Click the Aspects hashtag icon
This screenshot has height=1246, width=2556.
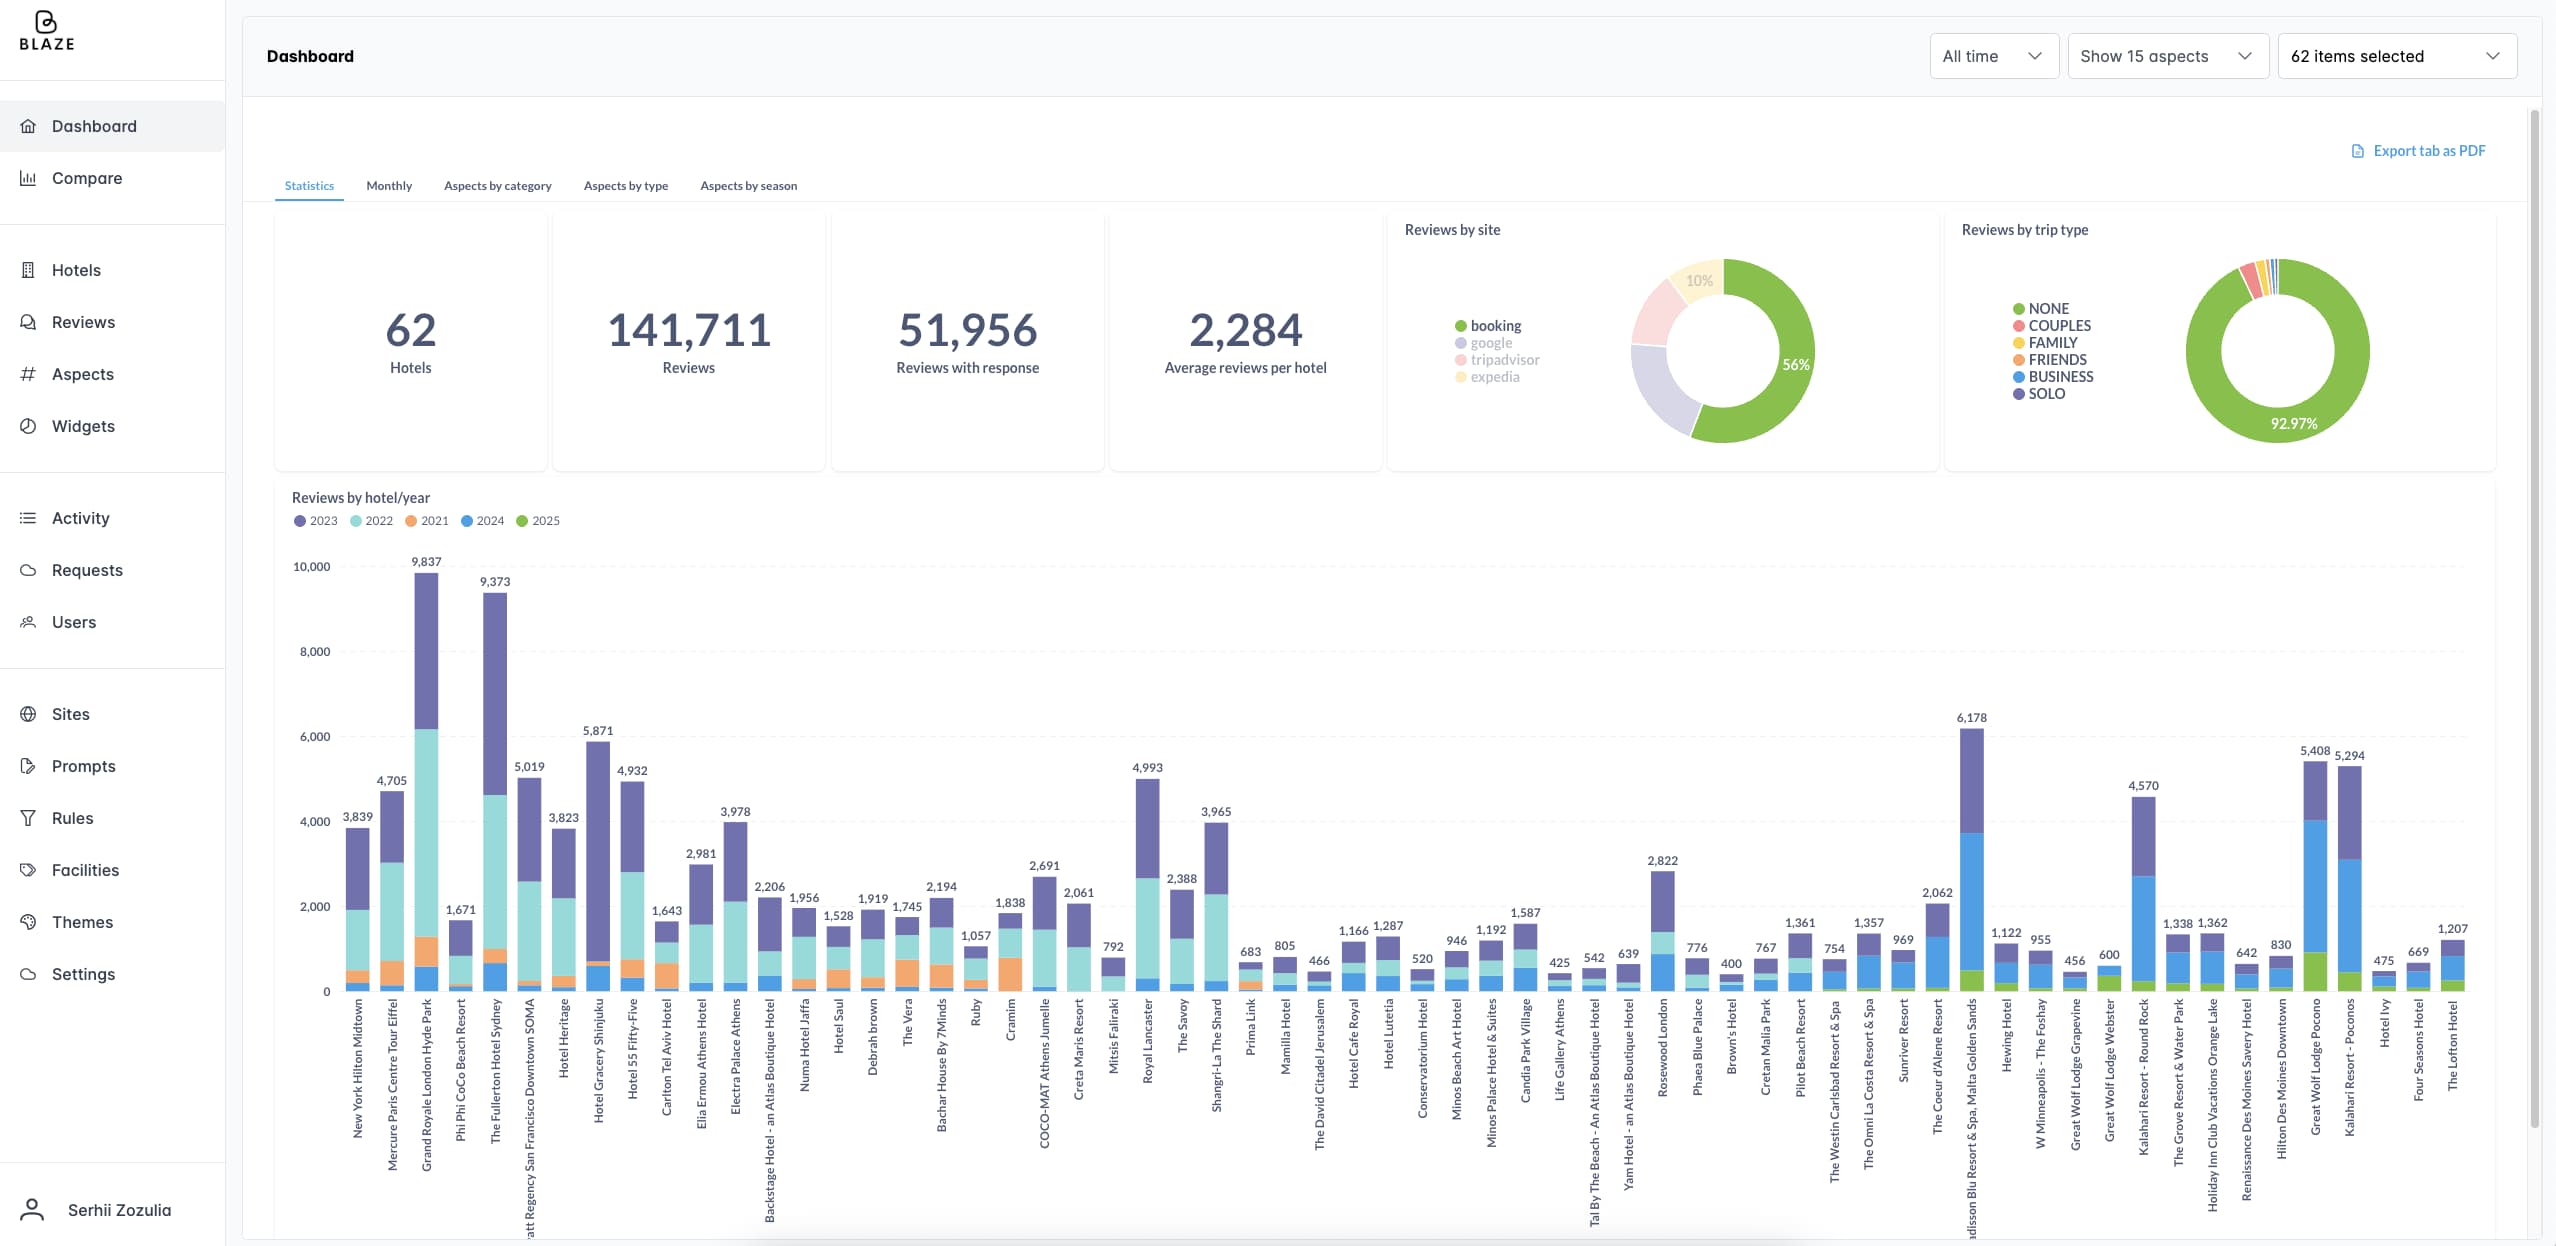click(28, 374)
